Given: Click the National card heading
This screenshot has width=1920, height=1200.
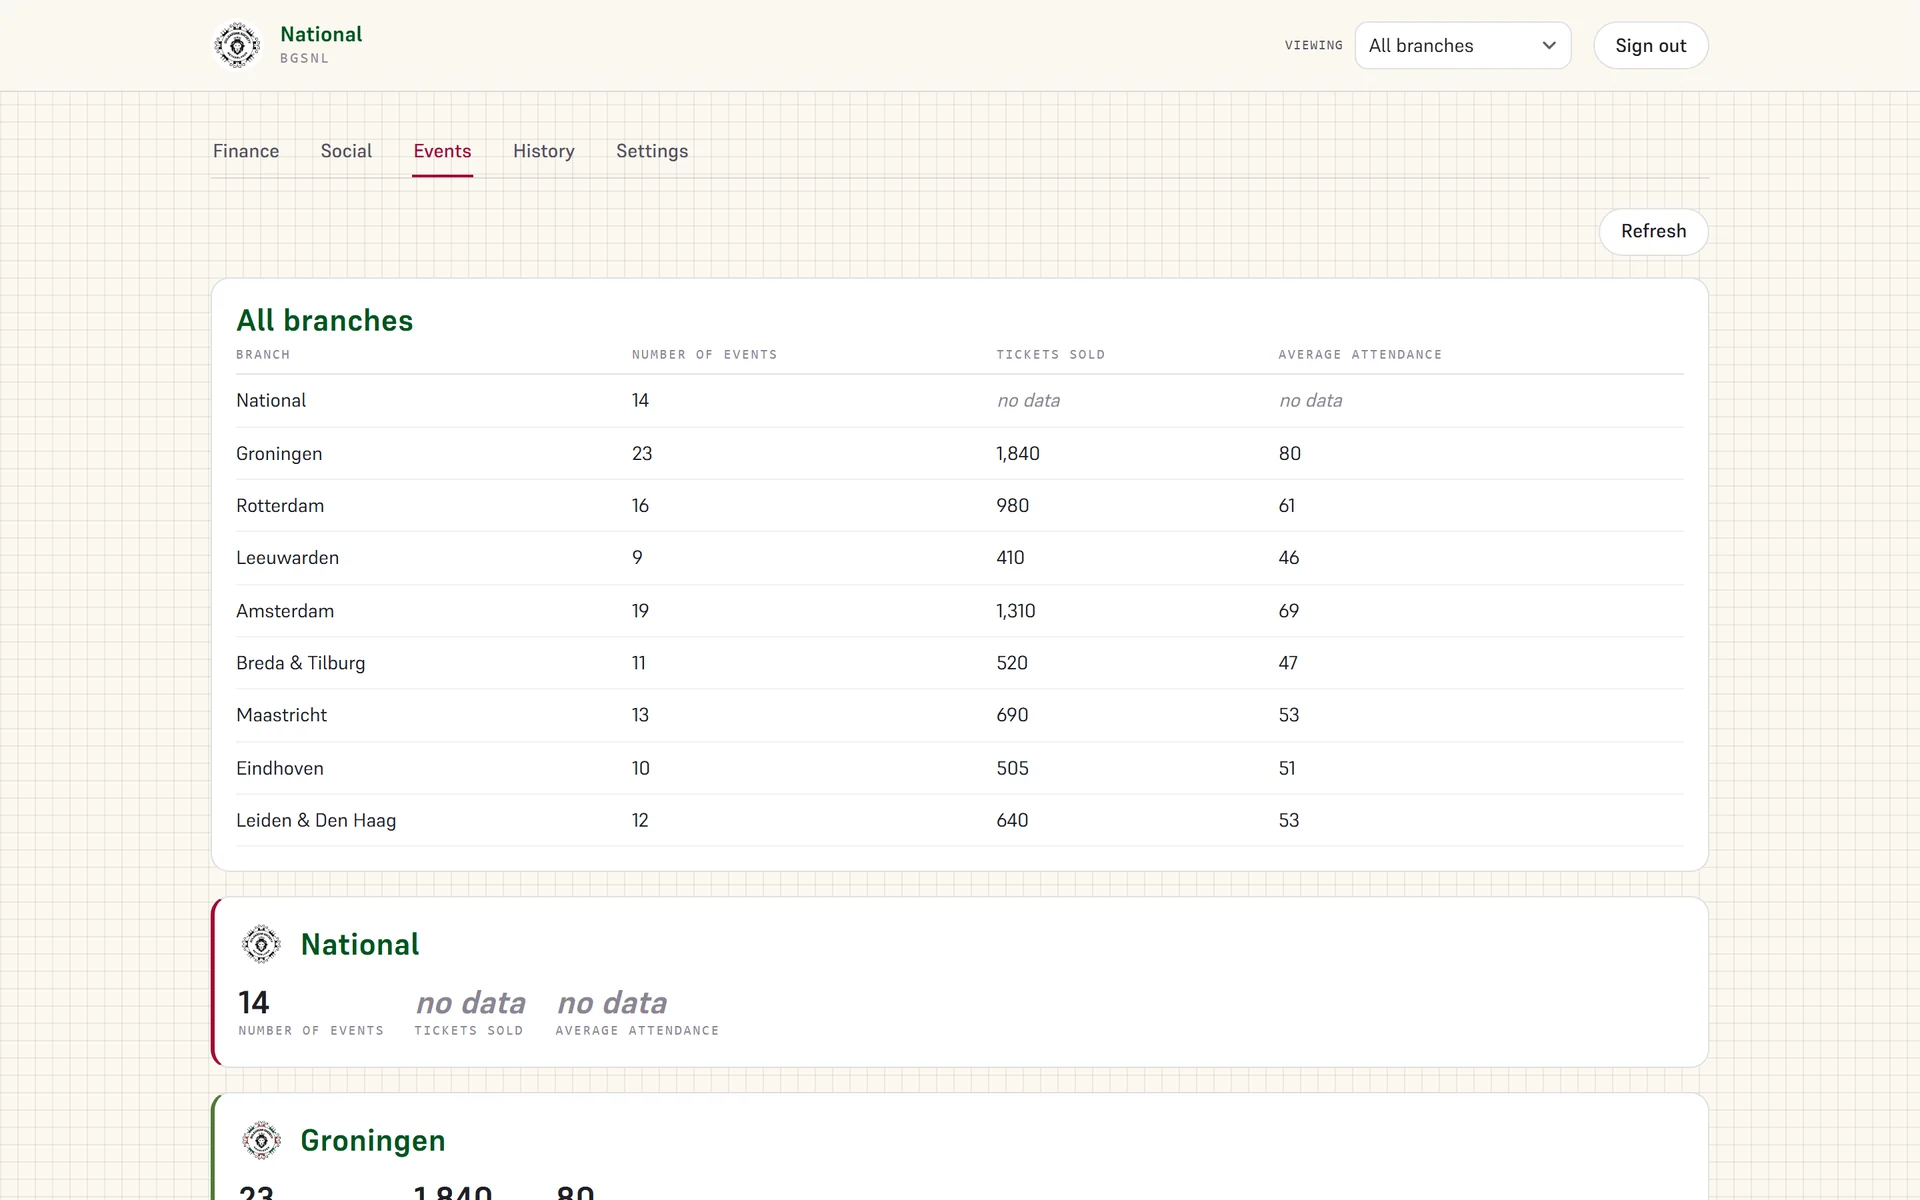Looking at the screenshot, I should point(360,944).
